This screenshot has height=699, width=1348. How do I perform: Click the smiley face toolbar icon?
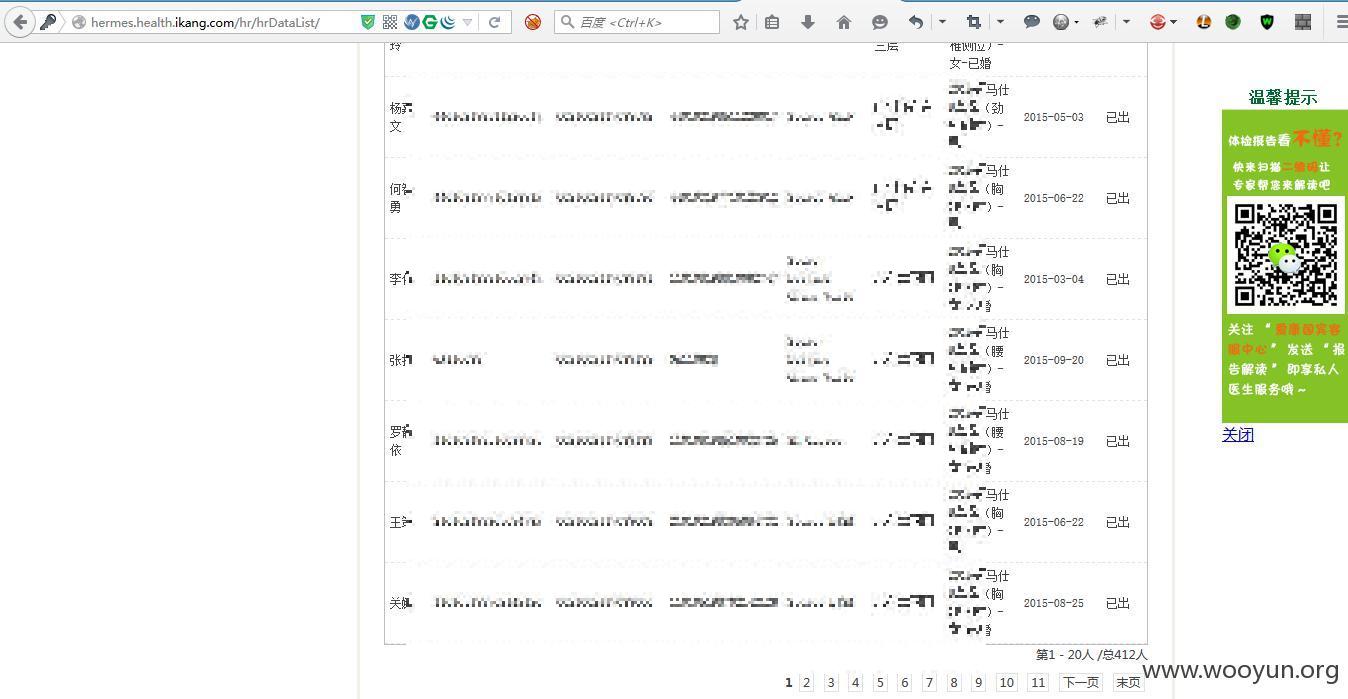(880, 21)
